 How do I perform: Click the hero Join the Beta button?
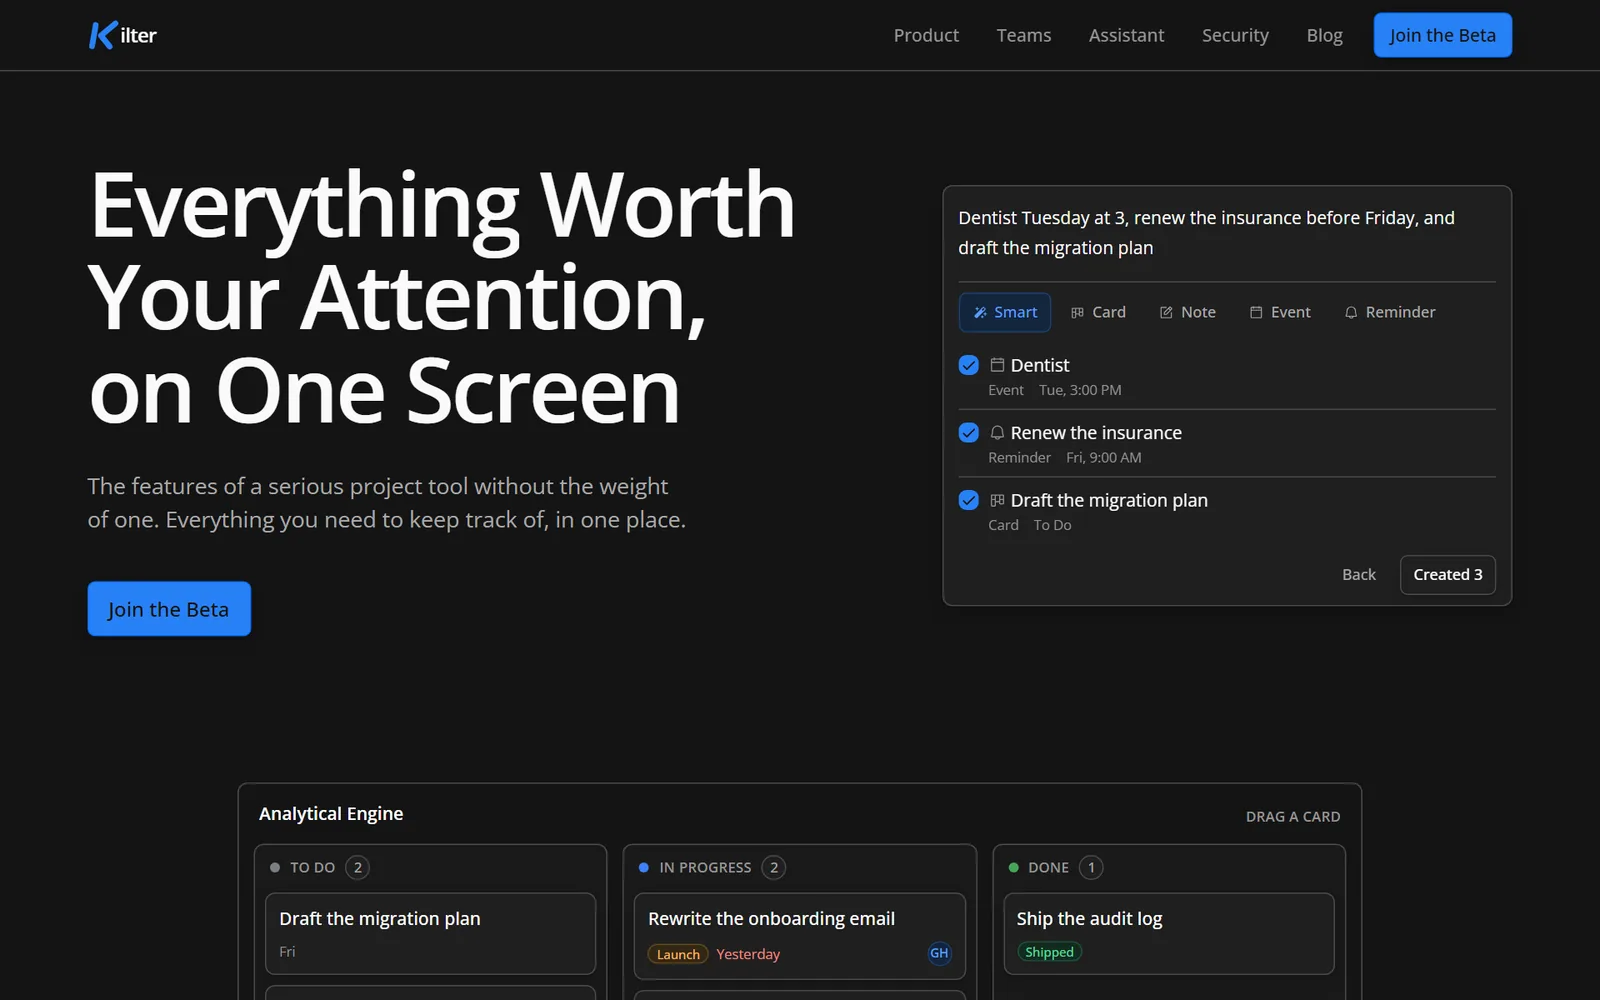tap(169, 609)
